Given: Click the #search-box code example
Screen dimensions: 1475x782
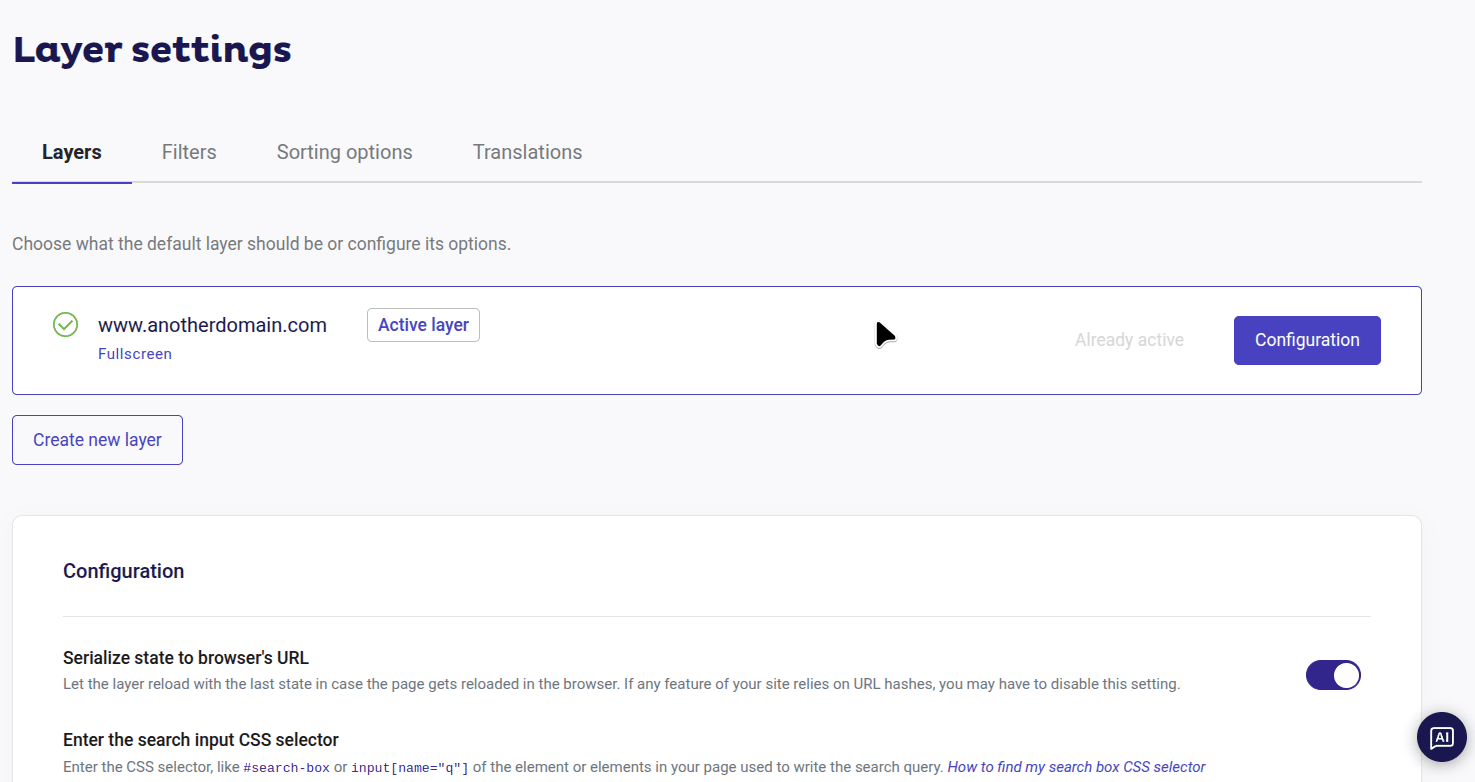Looking at the screenshot, I should (x=286, y=768).
